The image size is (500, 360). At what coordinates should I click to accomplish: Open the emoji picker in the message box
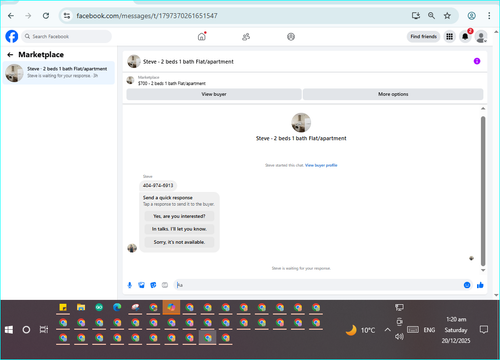coord(467,285)
